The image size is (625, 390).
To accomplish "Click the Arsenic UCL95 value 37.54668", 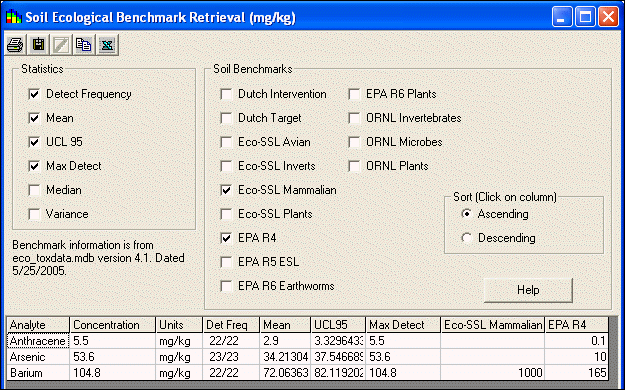I will tap(338, 357).
